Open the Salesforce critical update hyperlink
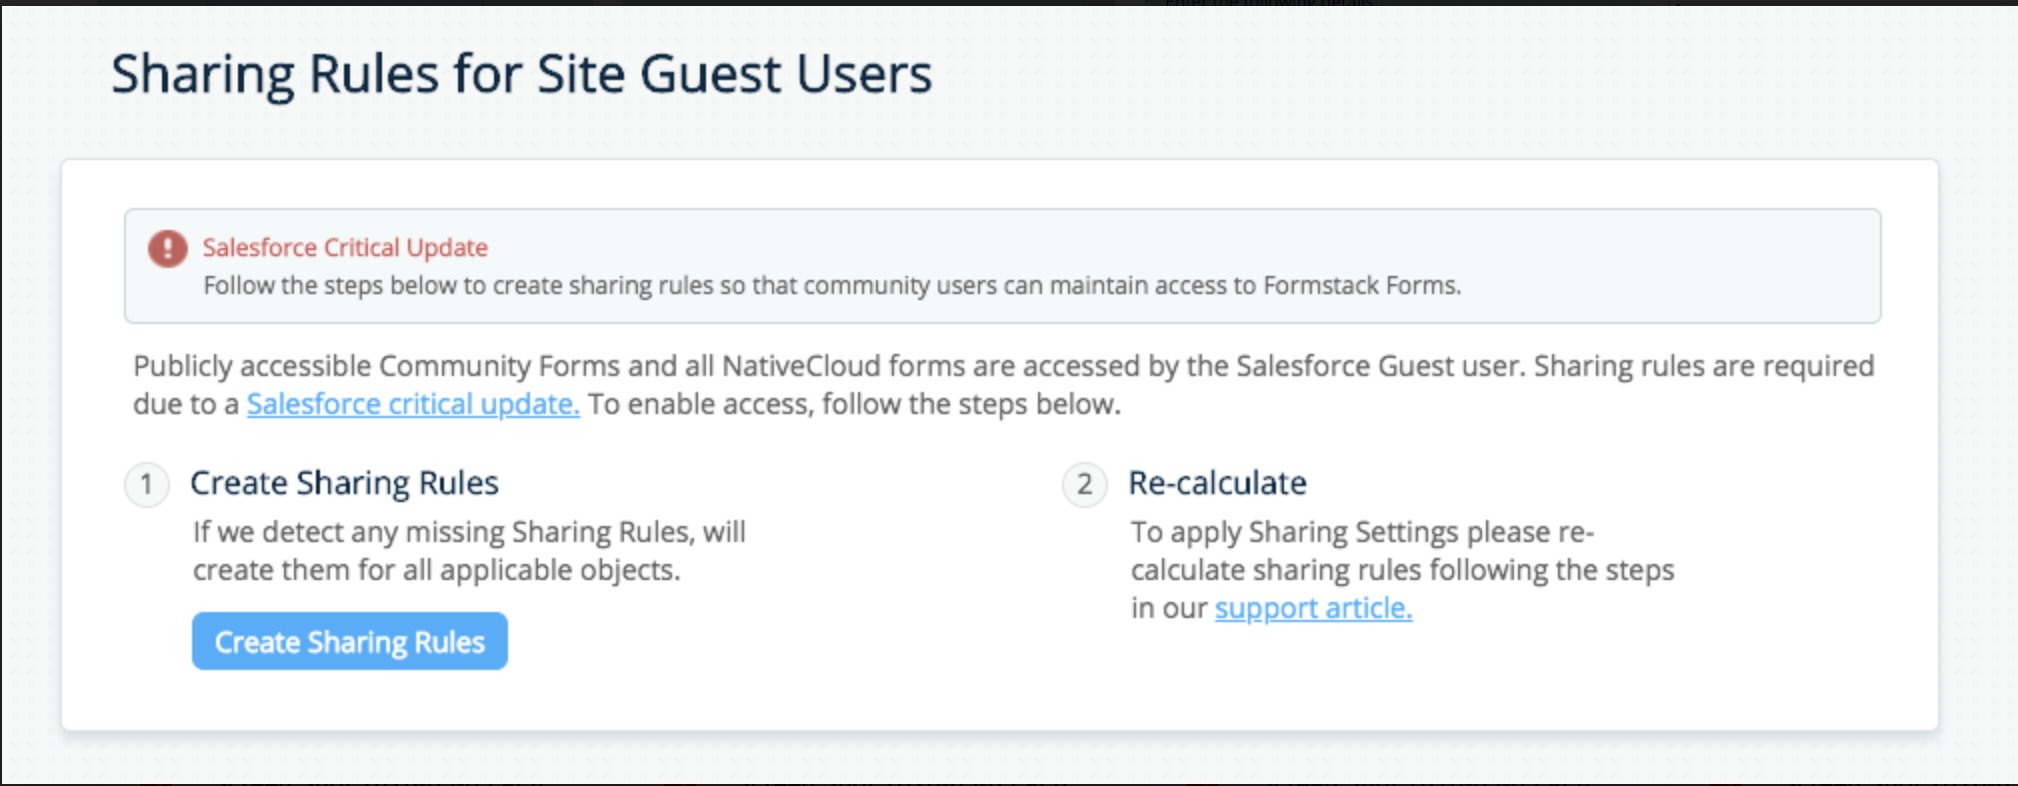 coord(413,404)
